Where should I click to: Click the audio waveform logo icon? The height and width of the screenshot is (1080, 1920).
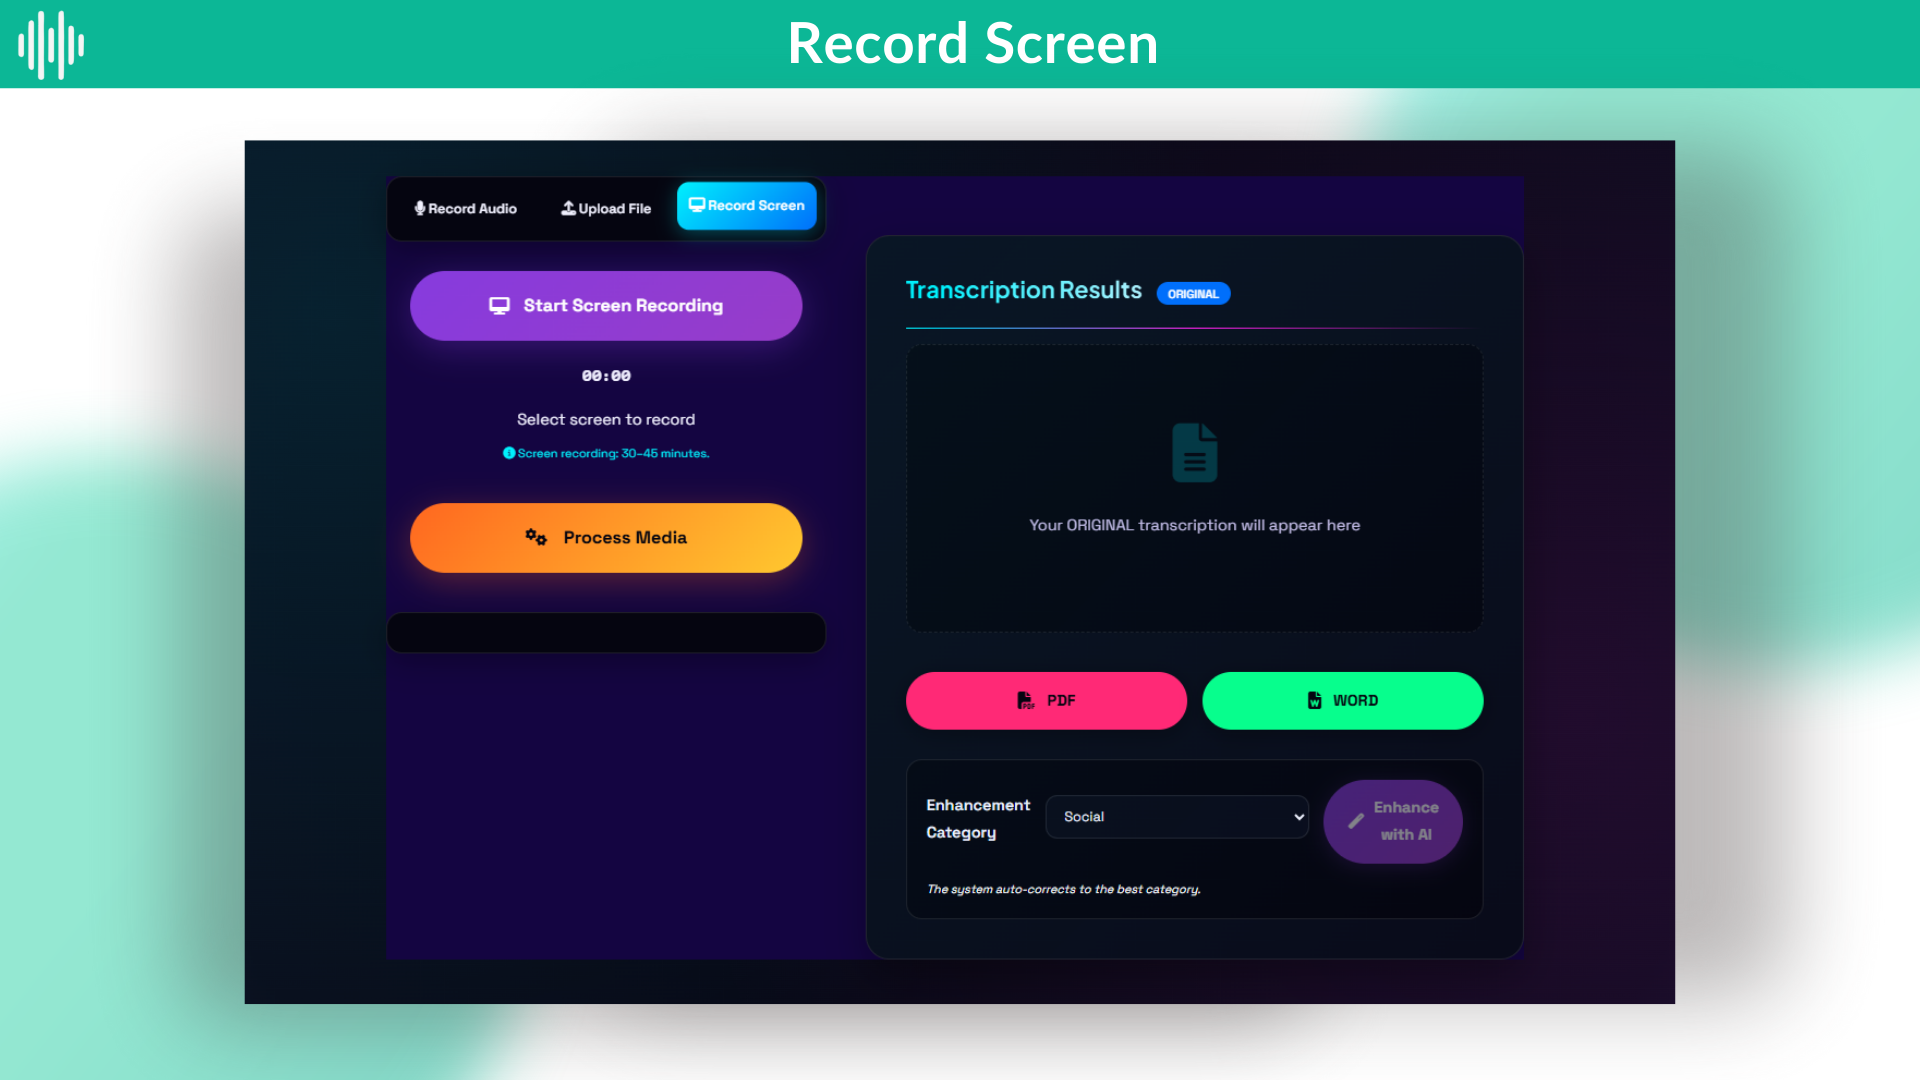tap(51, 45)
